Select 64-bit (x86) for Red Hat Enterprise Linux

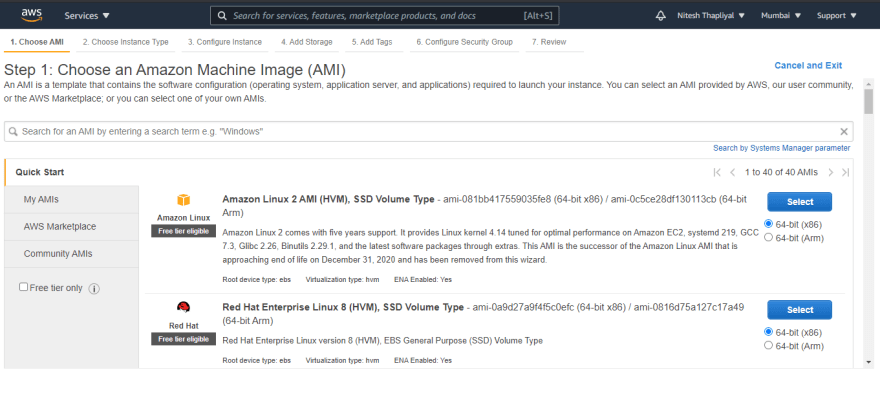769,331
